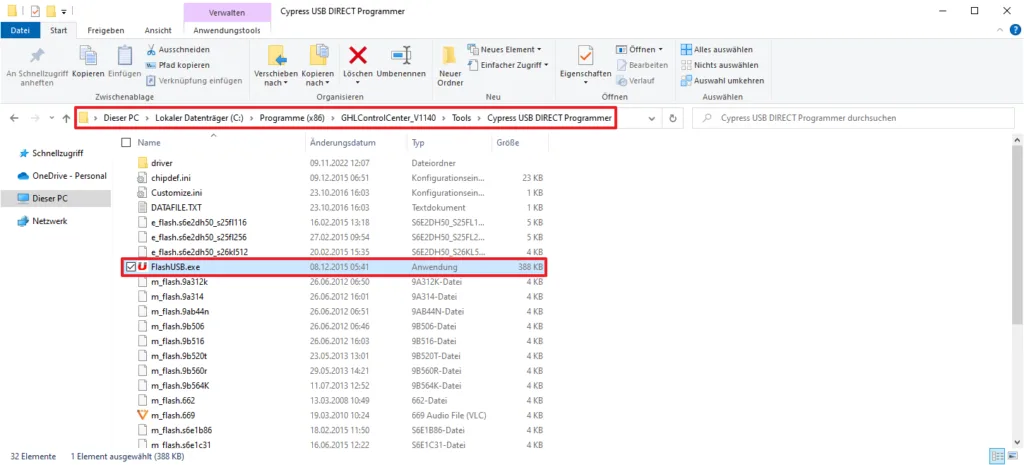Click Verknüpfung einfügen

pos(194,81)
